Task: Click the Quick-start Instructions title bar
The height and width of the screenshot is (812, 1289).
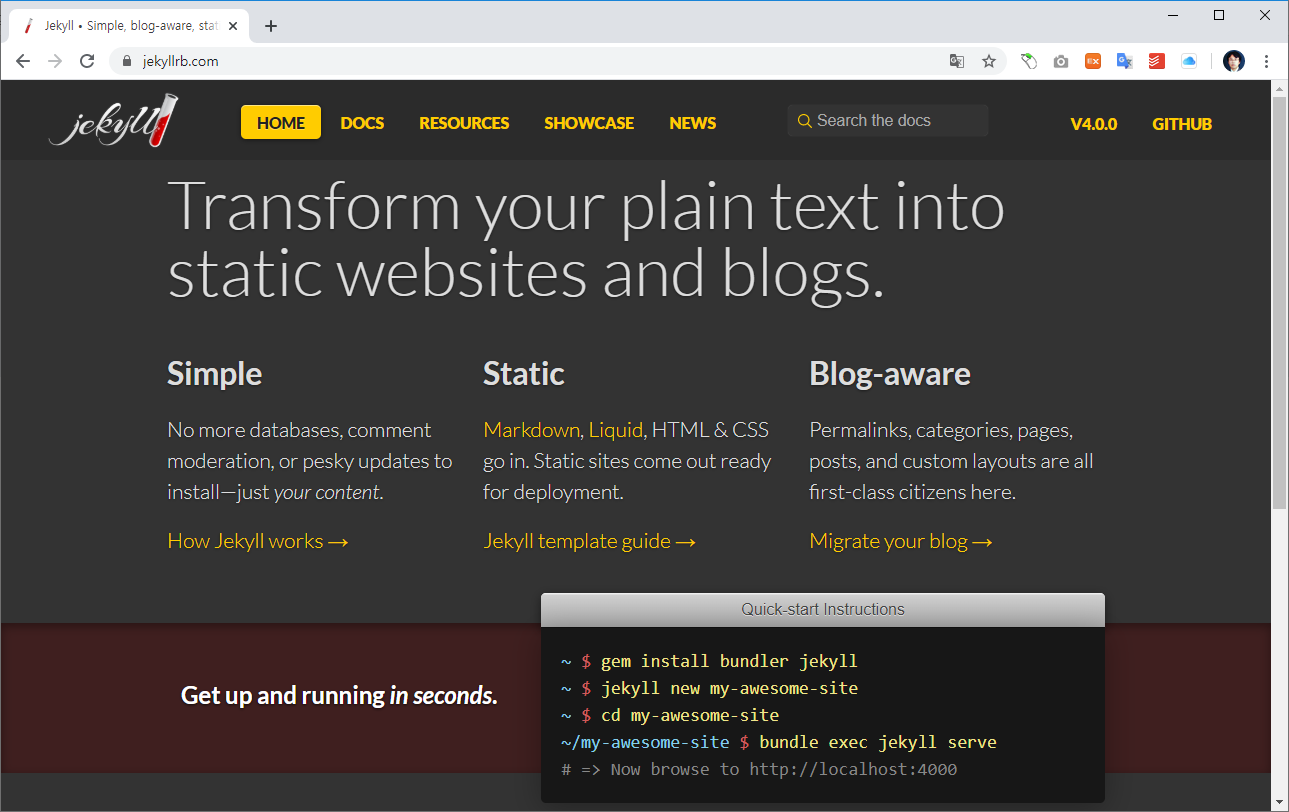Action: point(823,609)
